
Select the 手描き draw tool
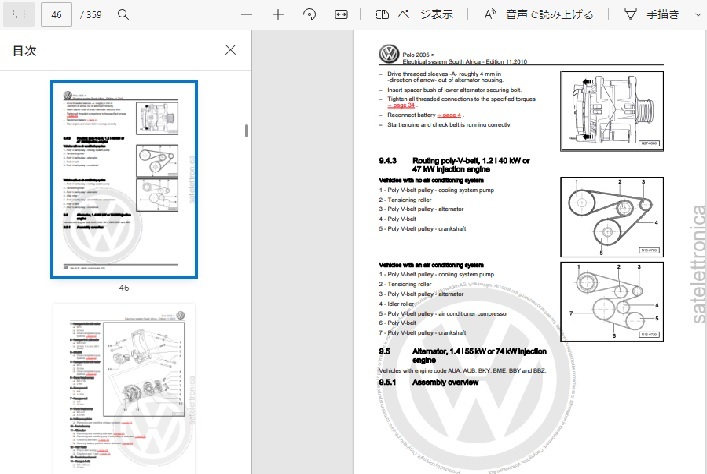(x=652, y=14)
